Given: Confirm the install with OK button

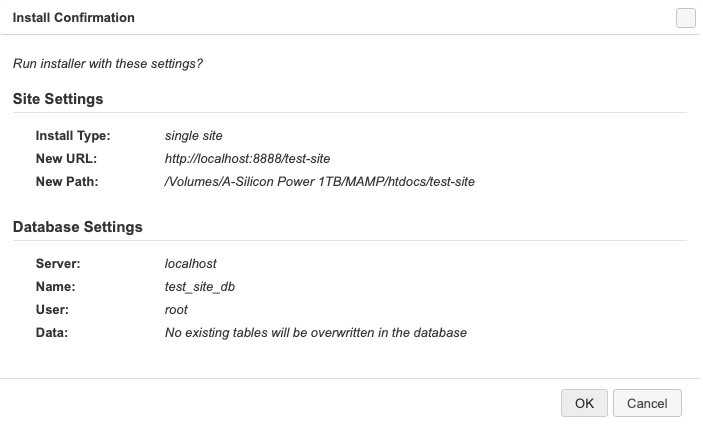Looking at the screenshot, I should pyautogui.click(x=584, y=403).
